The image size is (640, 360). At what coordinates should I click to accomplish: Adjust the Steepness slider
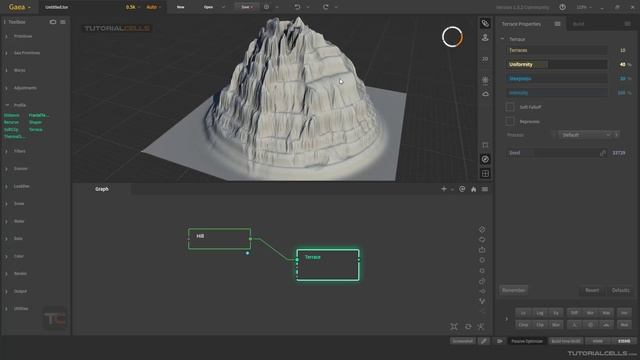(x=557, y=78)
